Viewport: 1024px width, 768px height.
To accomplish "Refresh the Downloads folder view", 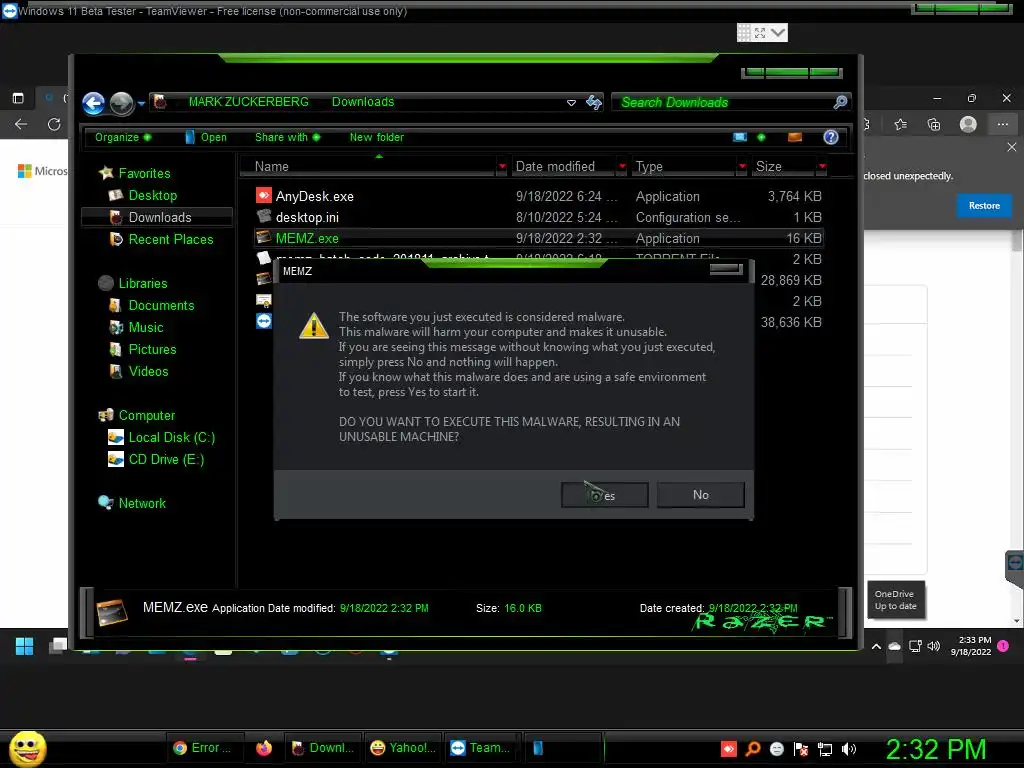I will (x=594, y=102).
